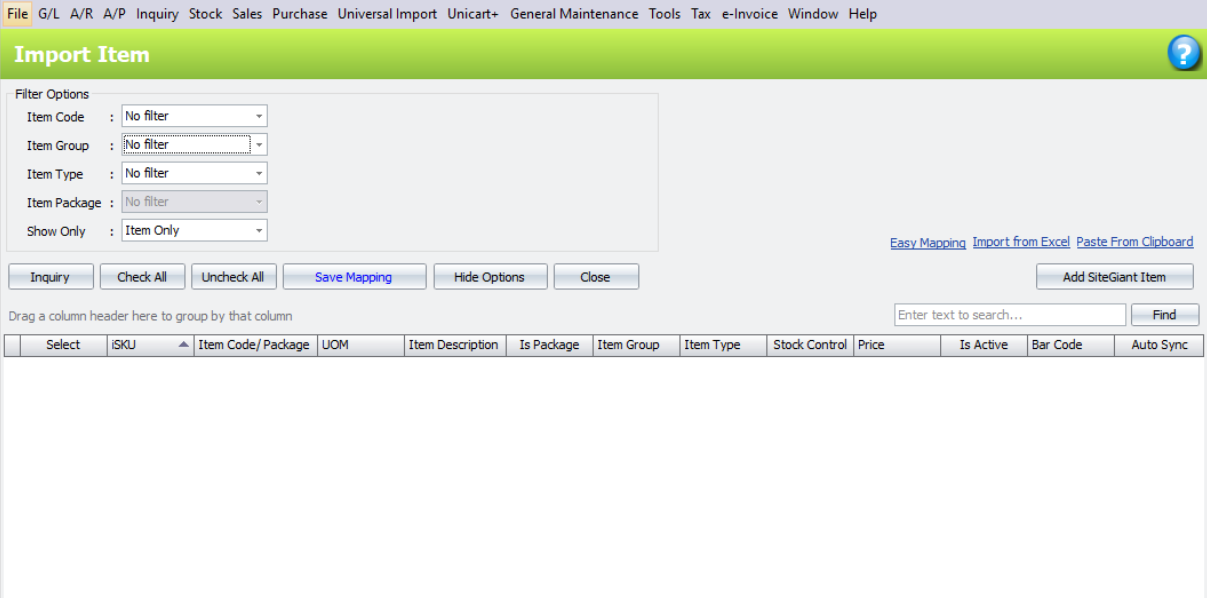The image size is (1207, 598).
Task: Open the G/L menu
Action: tap(49, 14)
